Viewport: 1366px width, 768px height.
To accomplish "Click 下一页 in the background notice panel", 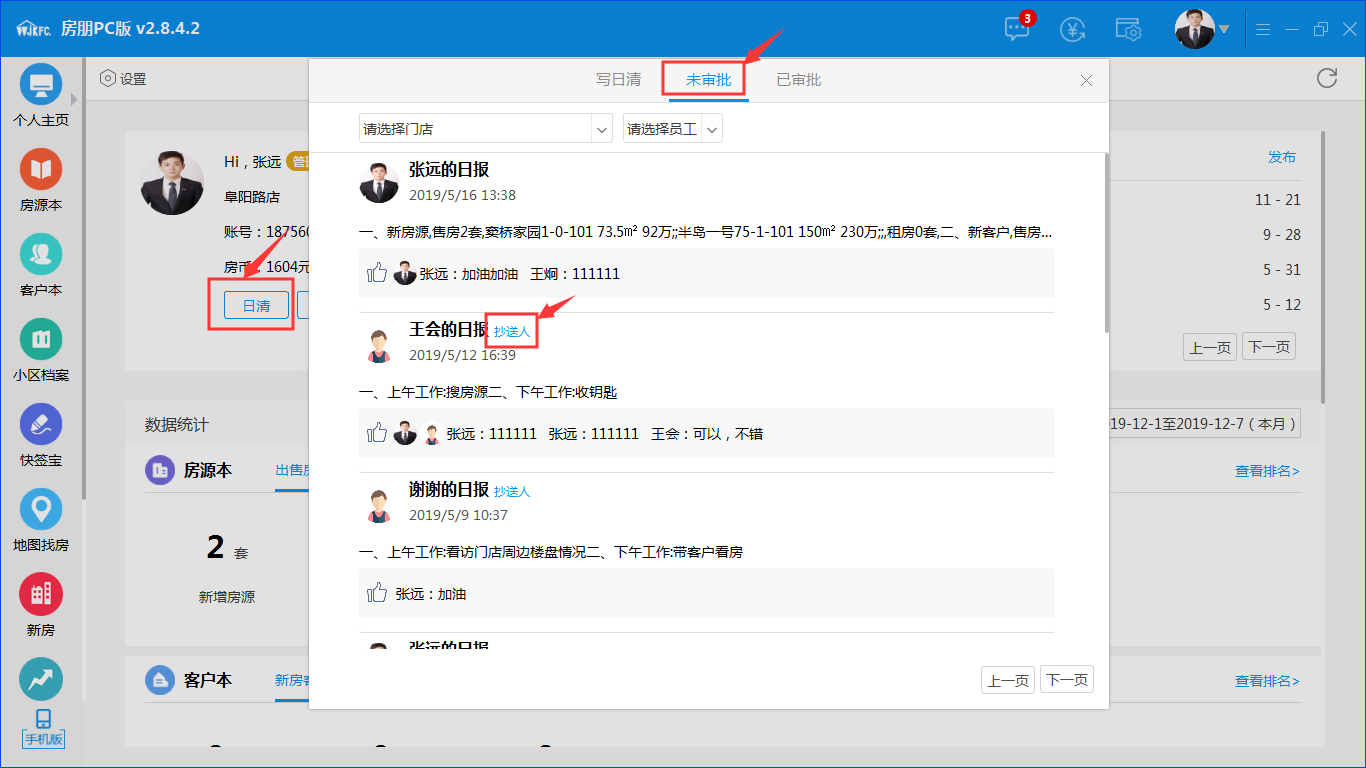I will (1269, 347).
